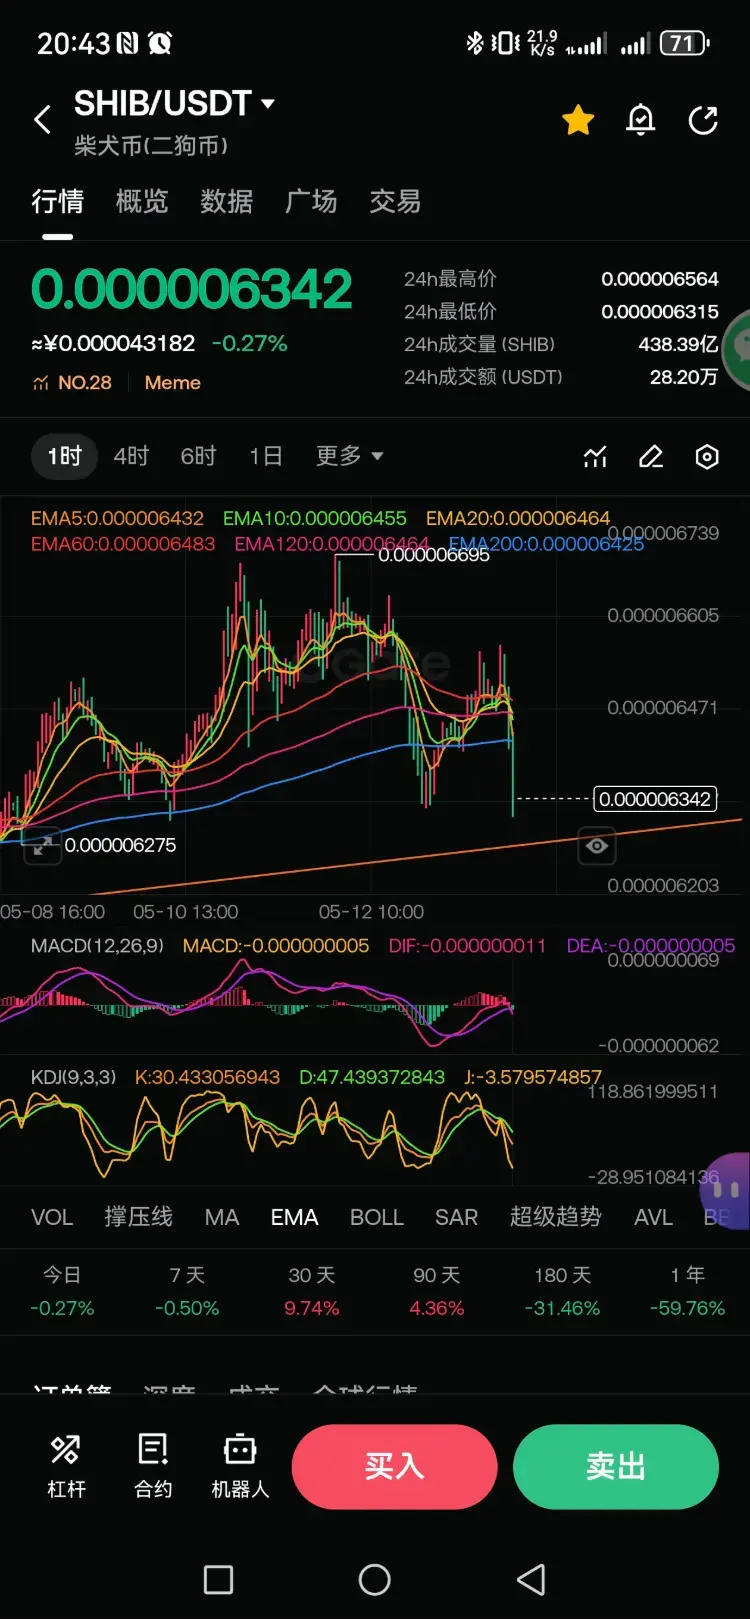750x1620 pixels.
Task: Open the 合约 contracts icon
Action: click(x=153, y=1465)
